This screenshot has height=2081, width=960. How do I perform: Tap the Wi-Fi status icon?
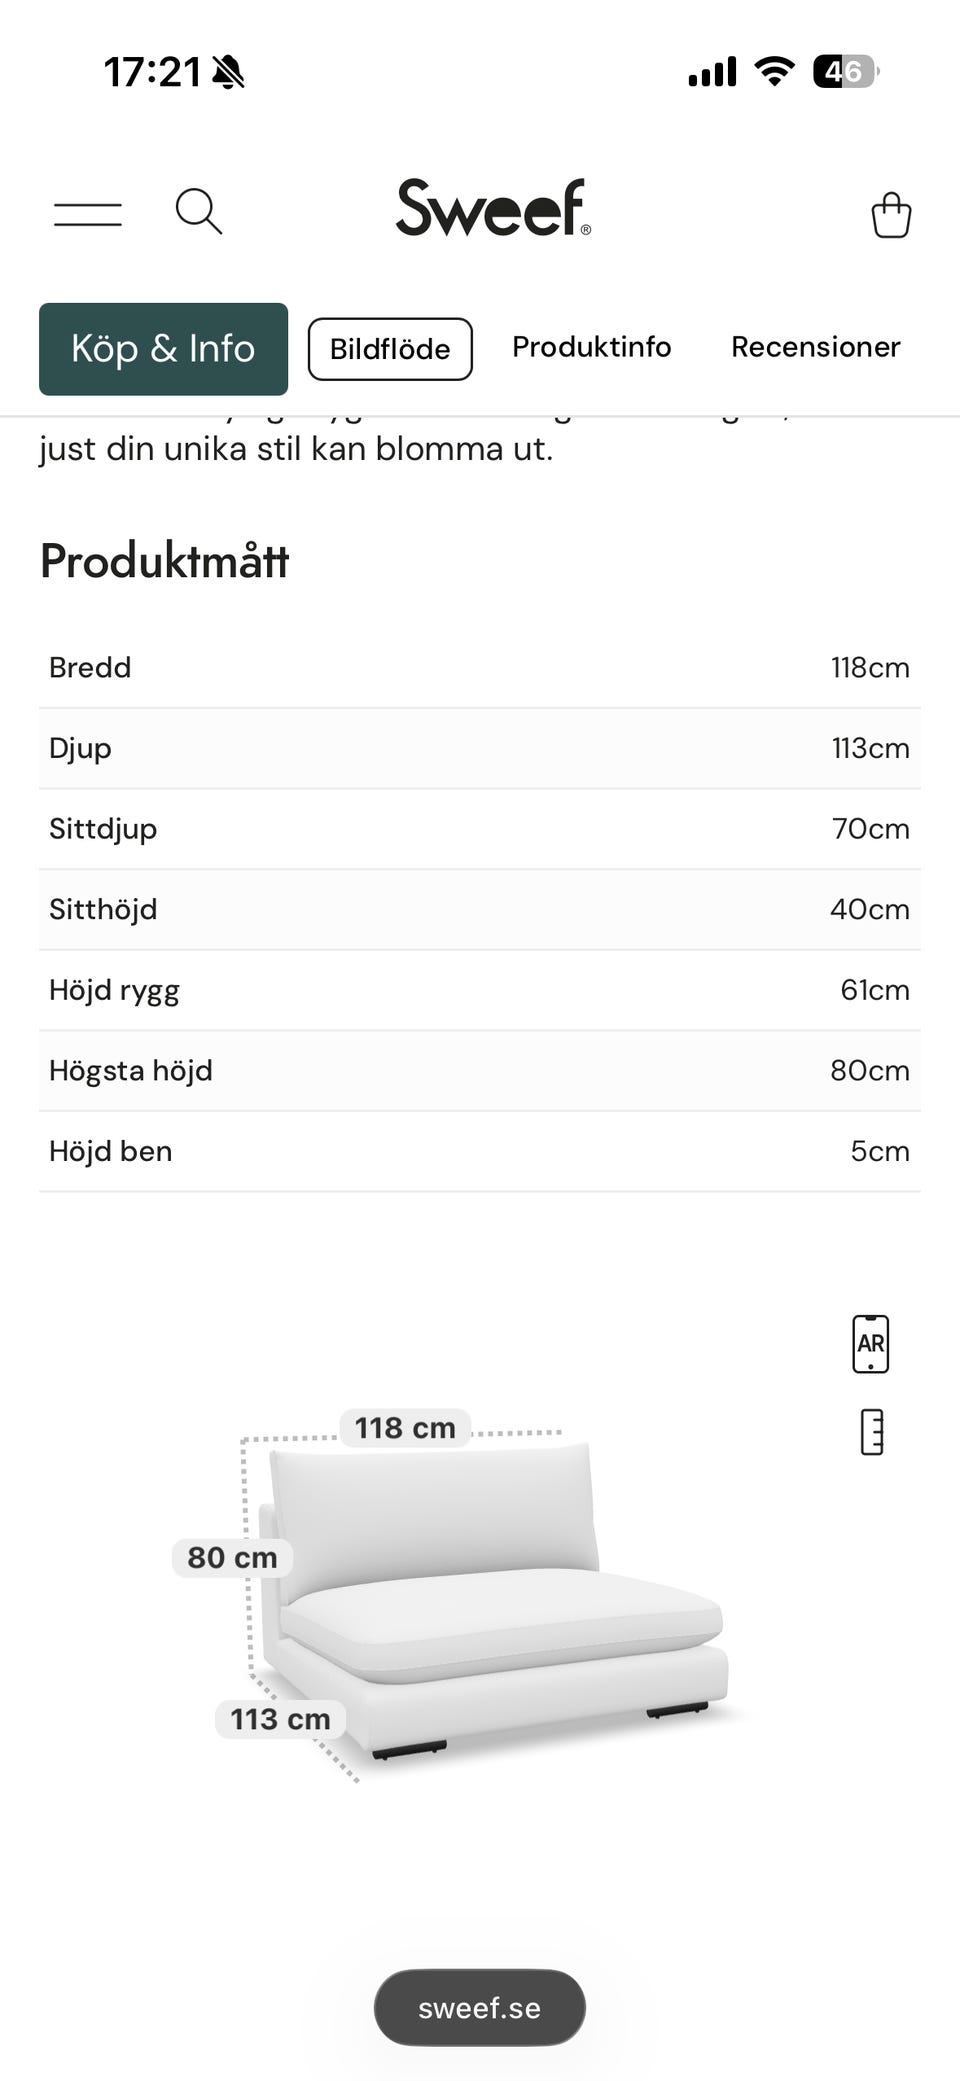[x=774, y=71]
